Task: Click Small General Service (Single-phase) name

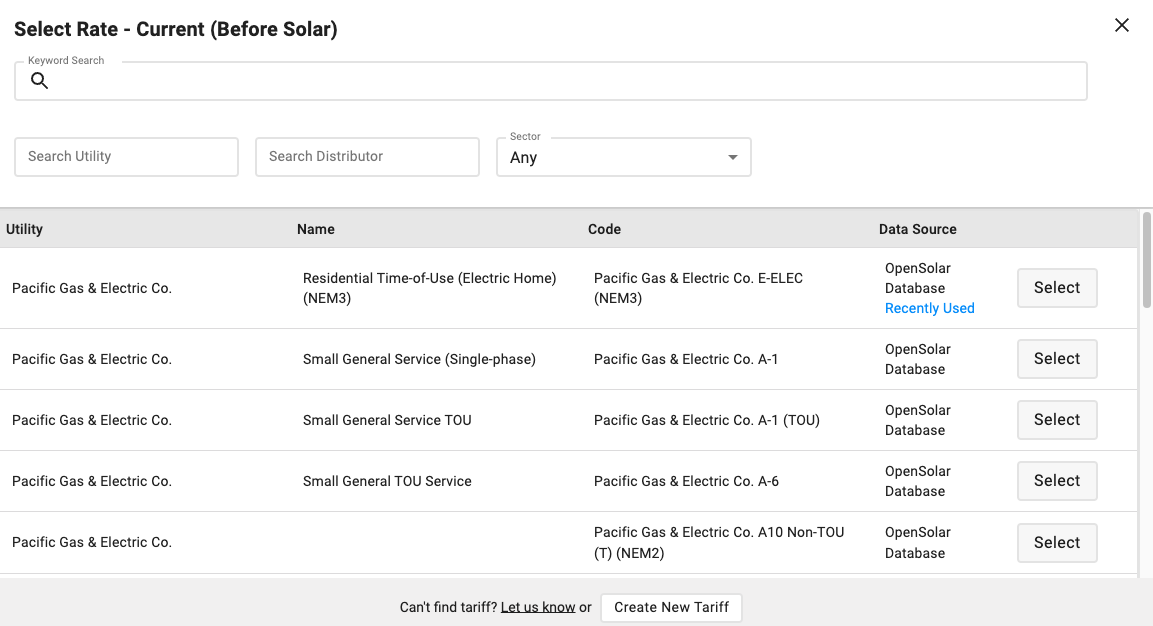Action: pyautogui.click(x=419, y=359)
